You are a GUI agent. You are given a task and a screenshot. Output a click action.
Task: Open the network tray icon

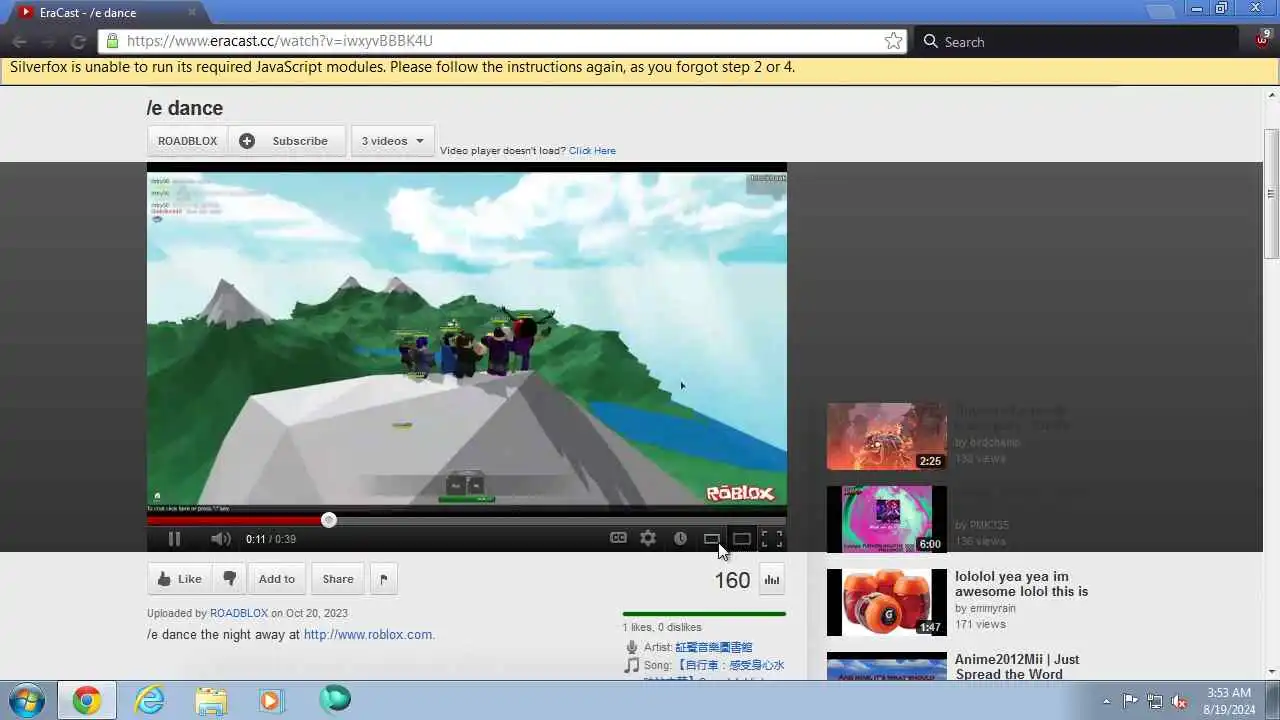pyautogui.click(x=1155, y=701)
